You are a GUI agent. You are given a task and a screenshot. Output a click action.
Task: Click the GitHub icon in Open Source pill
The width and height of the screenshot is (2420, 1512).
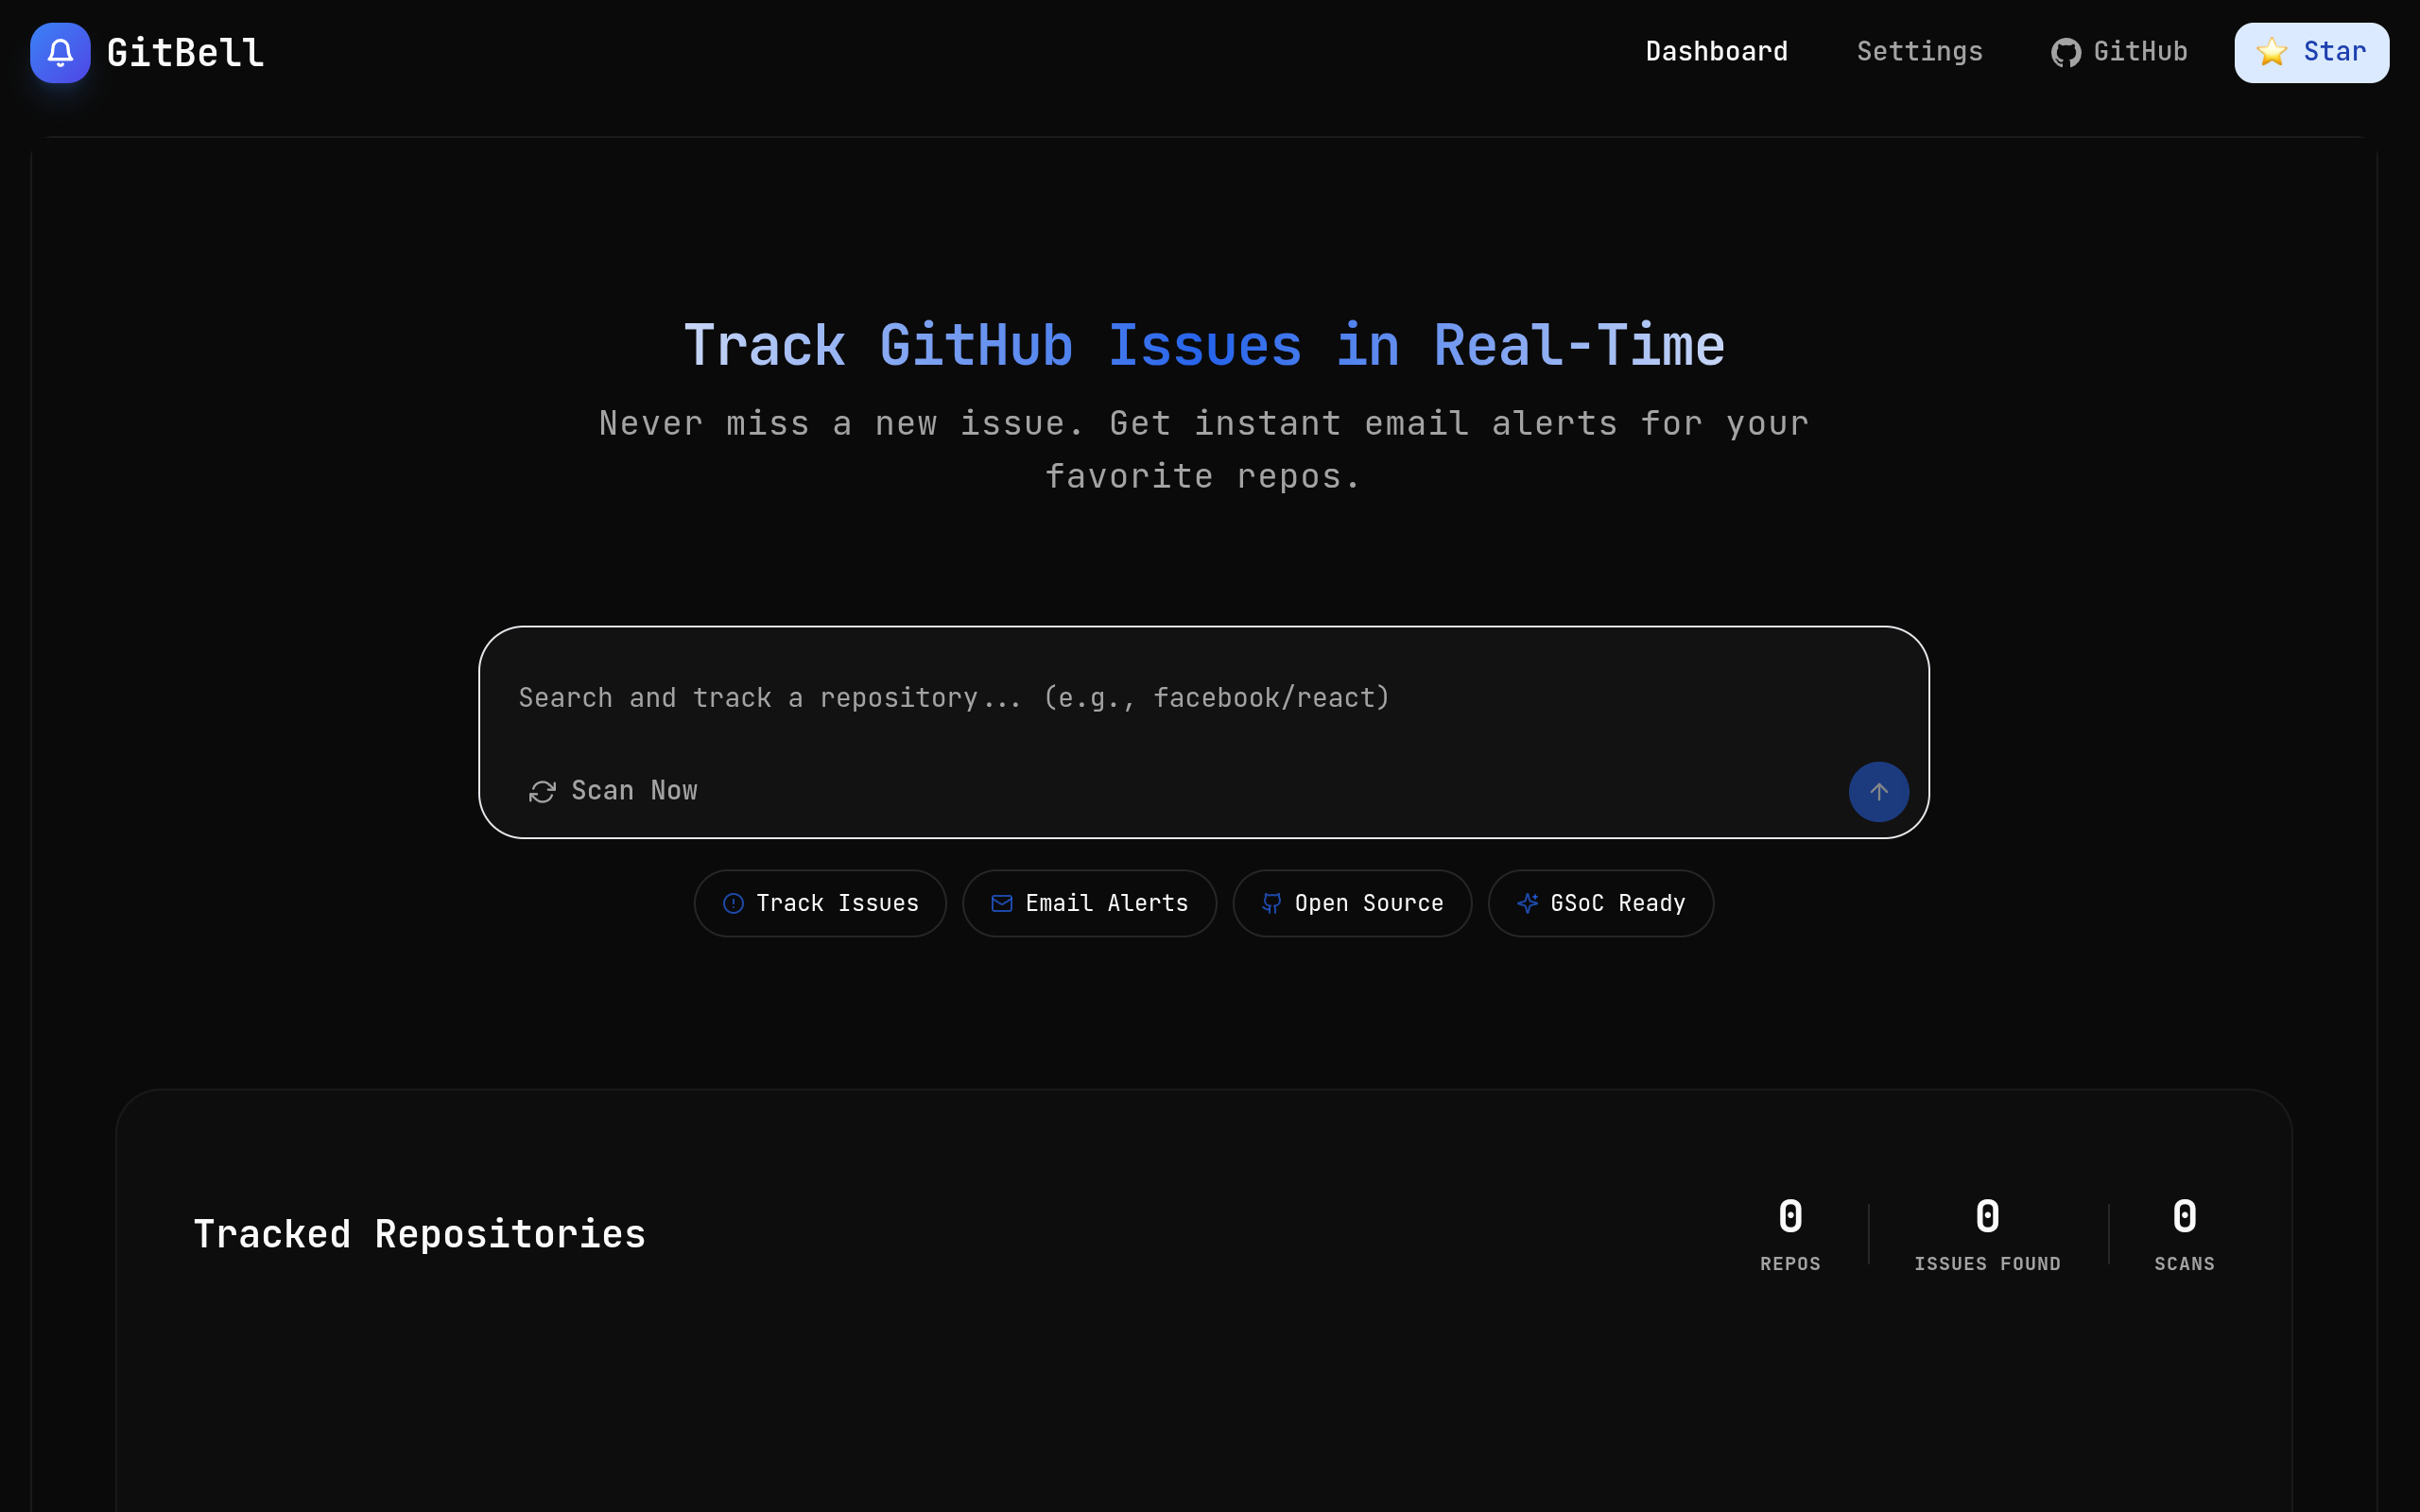coord(1271,904)
